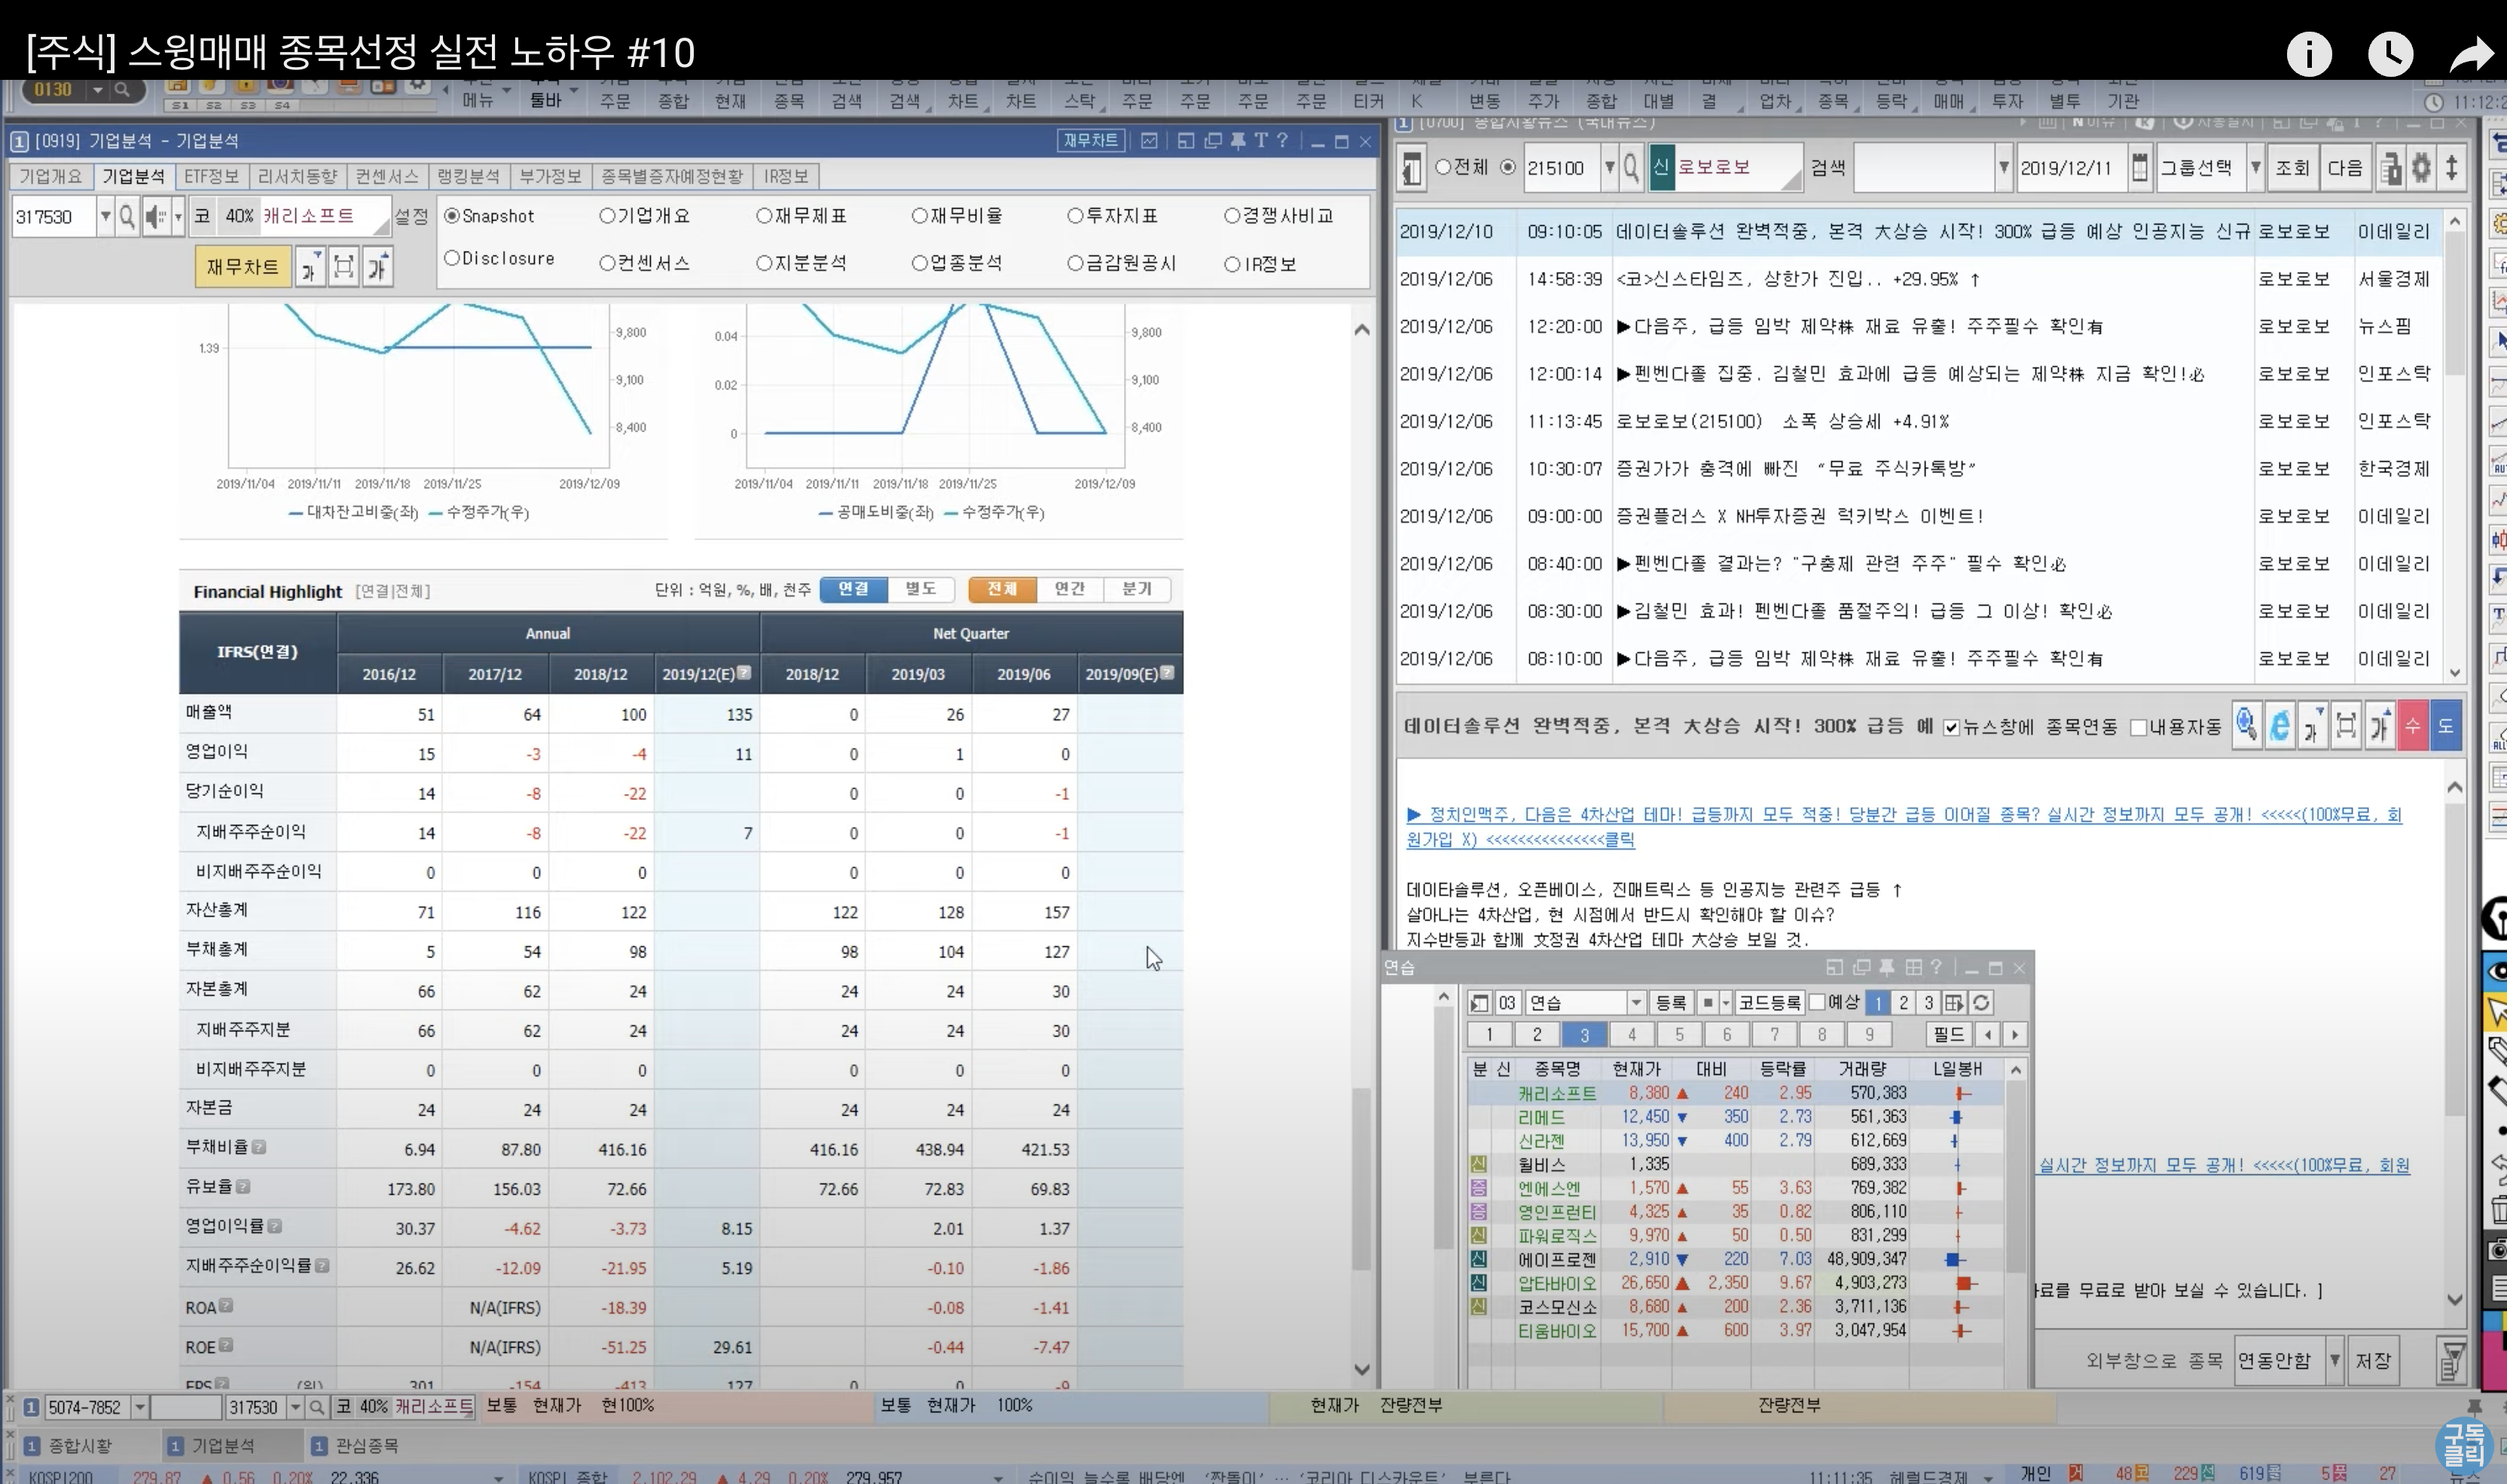Select the 전체 radio in news panel
Screen dimensions: 2507x1484
click(1443, 167)
